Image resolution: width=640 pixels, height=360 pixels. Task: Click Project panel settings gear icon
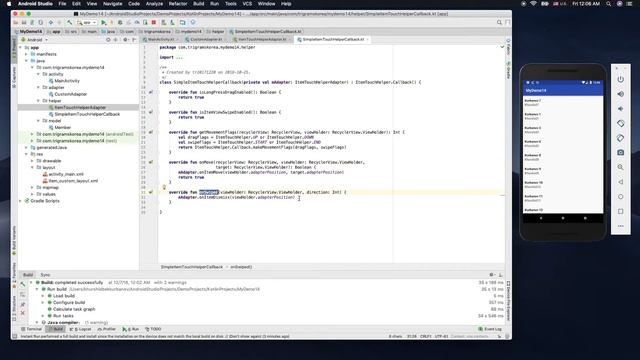click(x=125, y=40)
